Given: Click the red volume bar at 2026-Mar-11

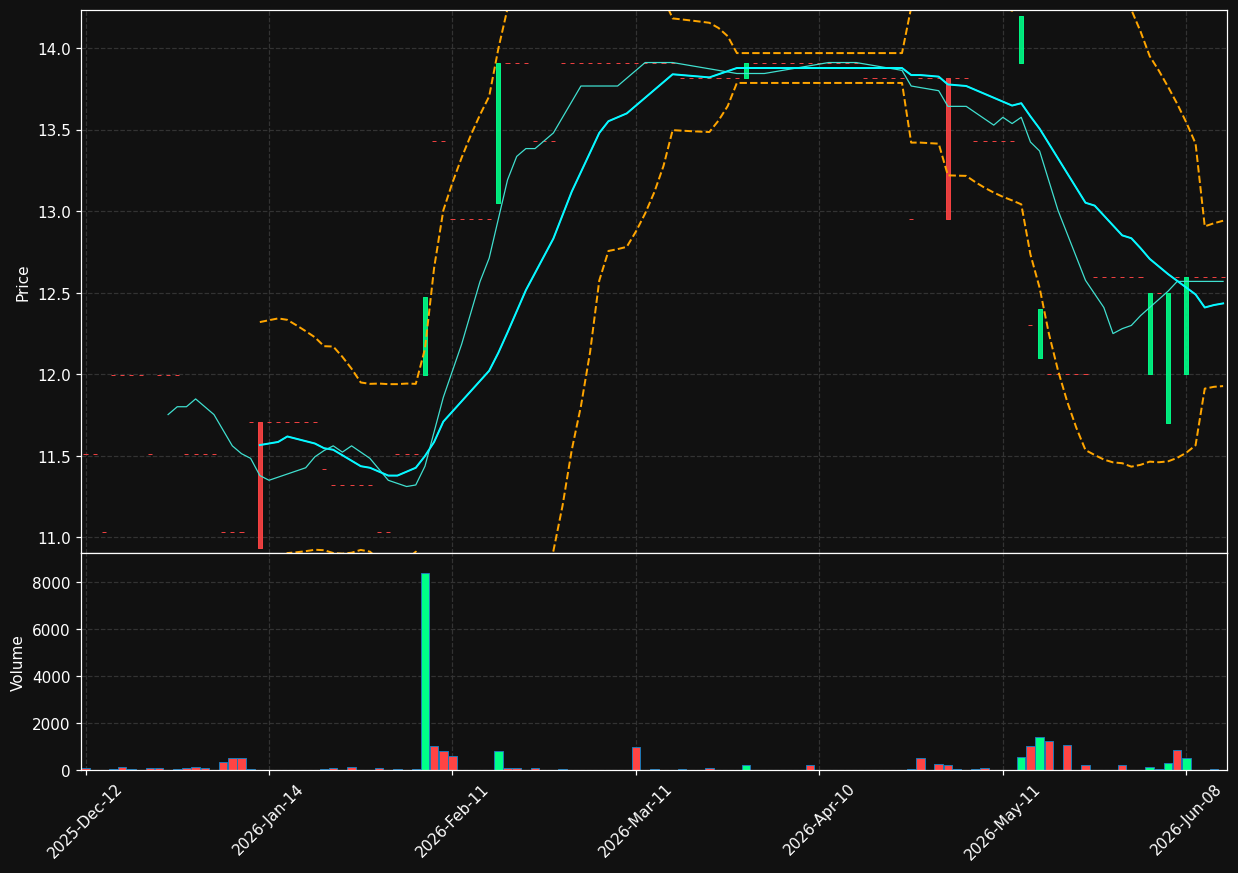Looking at the screenshot, I should coord(636,758).
